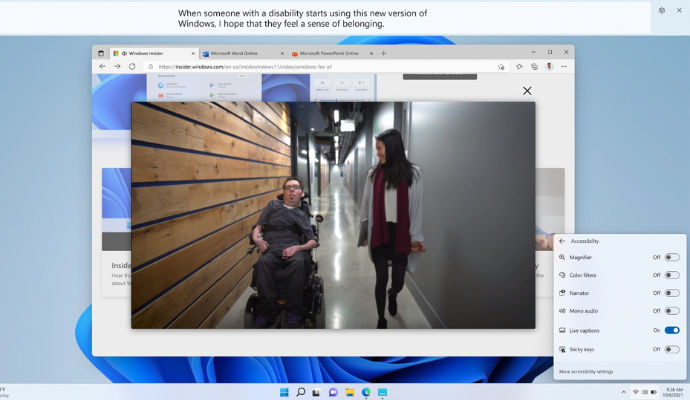Close the Microsoft PowerPoint Online tab
Viewport: 690px width, 400px height.
point(371,53)
